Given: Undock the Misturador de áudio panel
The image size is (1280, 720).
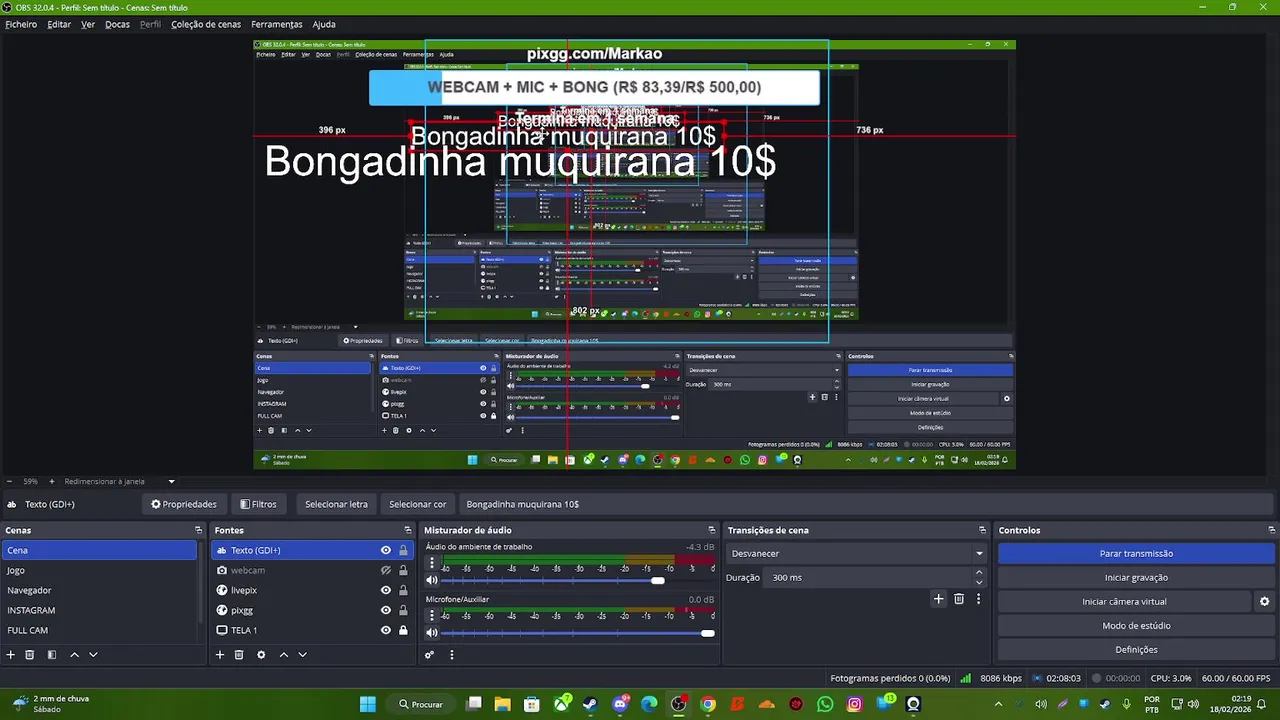Looking at the screenshot, I should (x=711, y=530).
